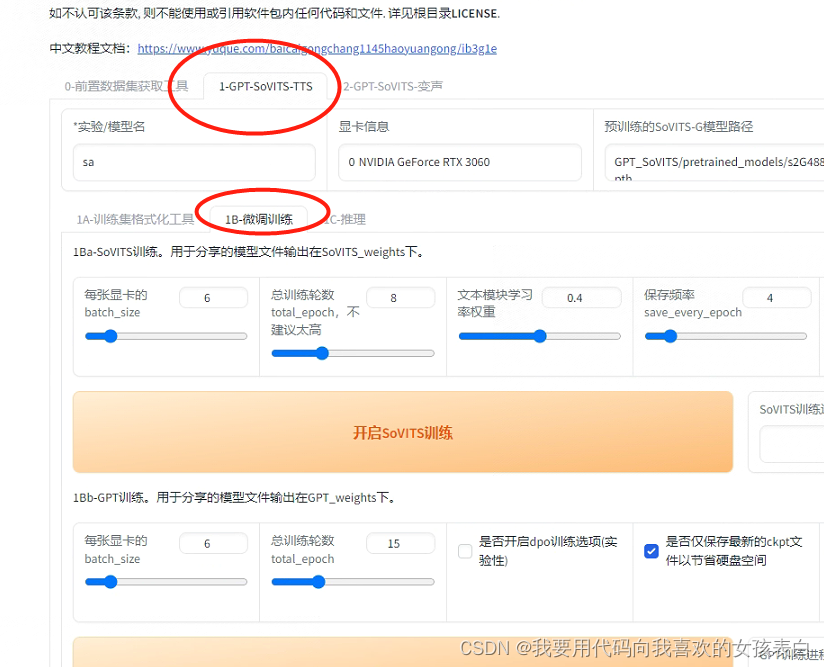Adjust the 文本模块学习率权重 slider

[x=540, y=336]
